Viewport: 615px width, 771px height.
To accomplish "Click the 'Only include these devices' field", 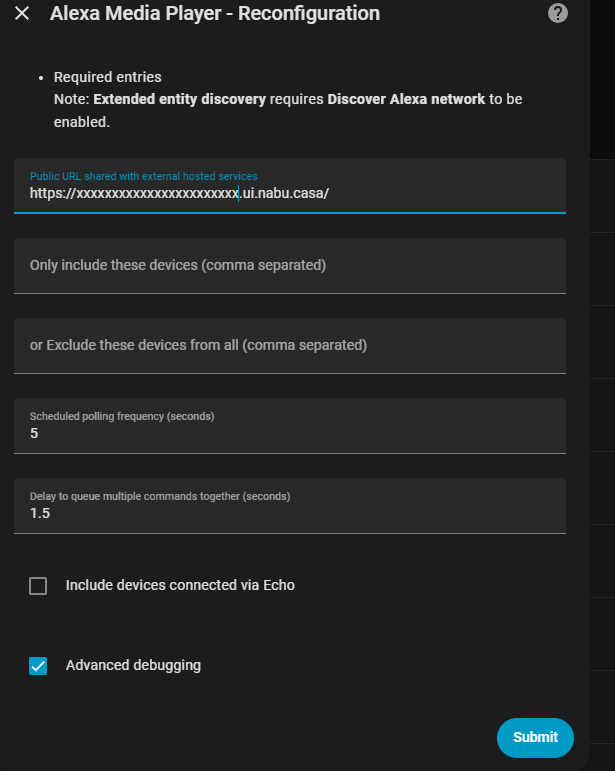I will pyautogui.click(x=290, y=265).
